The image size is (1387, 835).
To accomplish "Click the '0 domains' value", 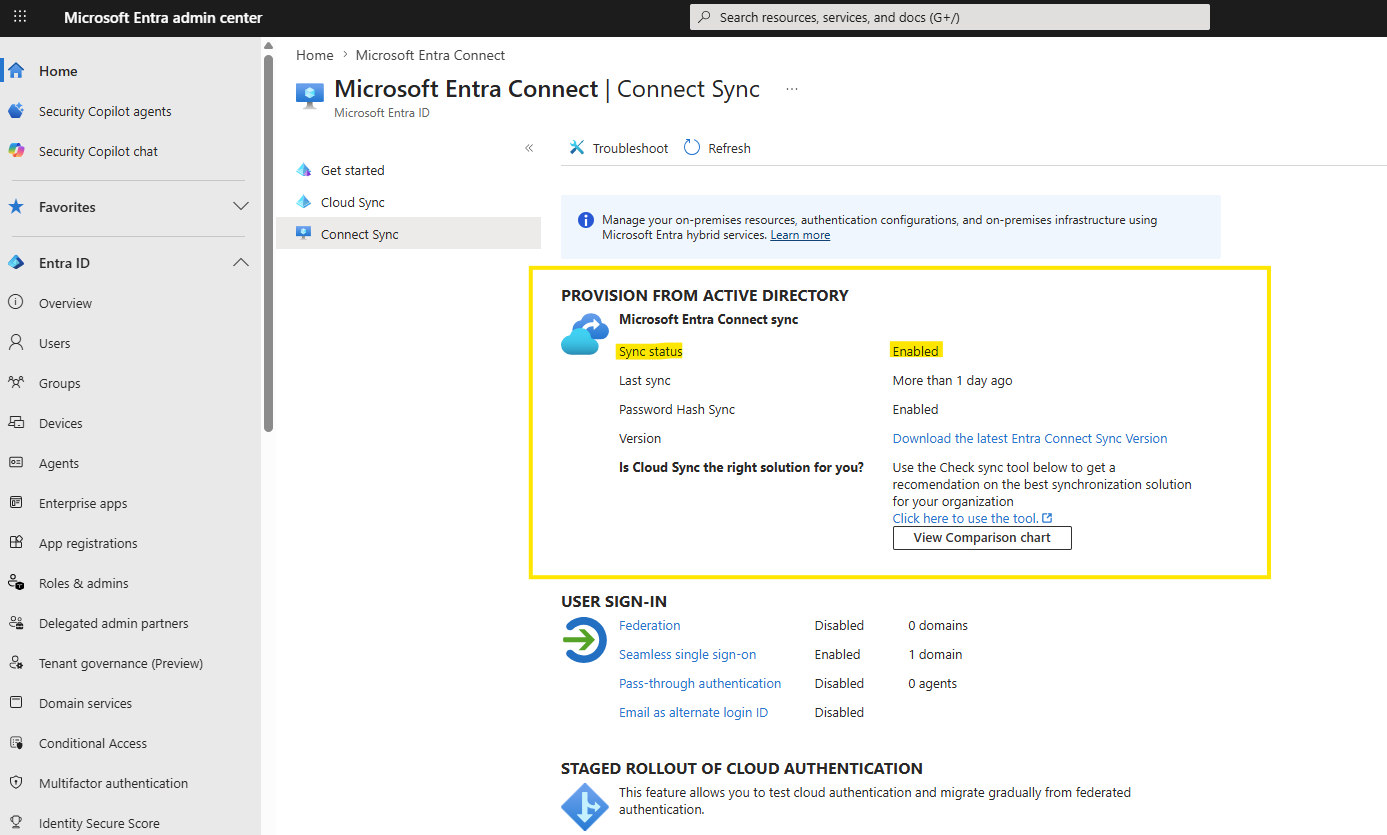I will click(x=938, y=625).
